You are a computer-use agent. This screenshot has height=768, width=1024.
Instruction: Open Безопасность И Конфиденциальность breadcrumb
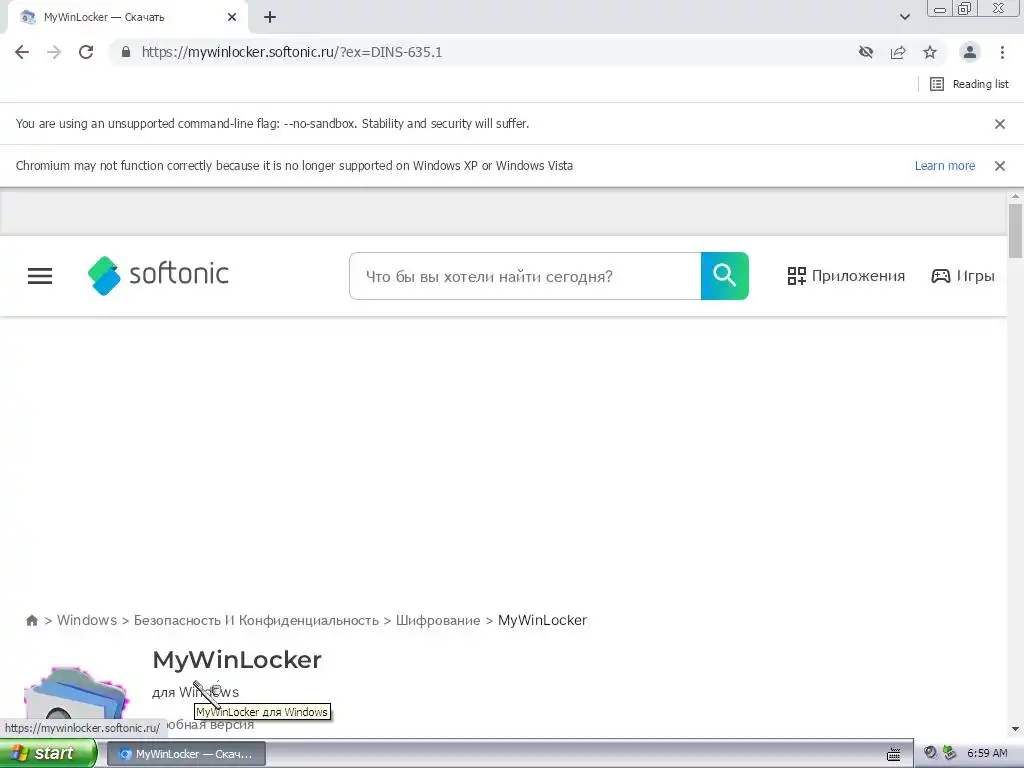click(x=256, y=620)
